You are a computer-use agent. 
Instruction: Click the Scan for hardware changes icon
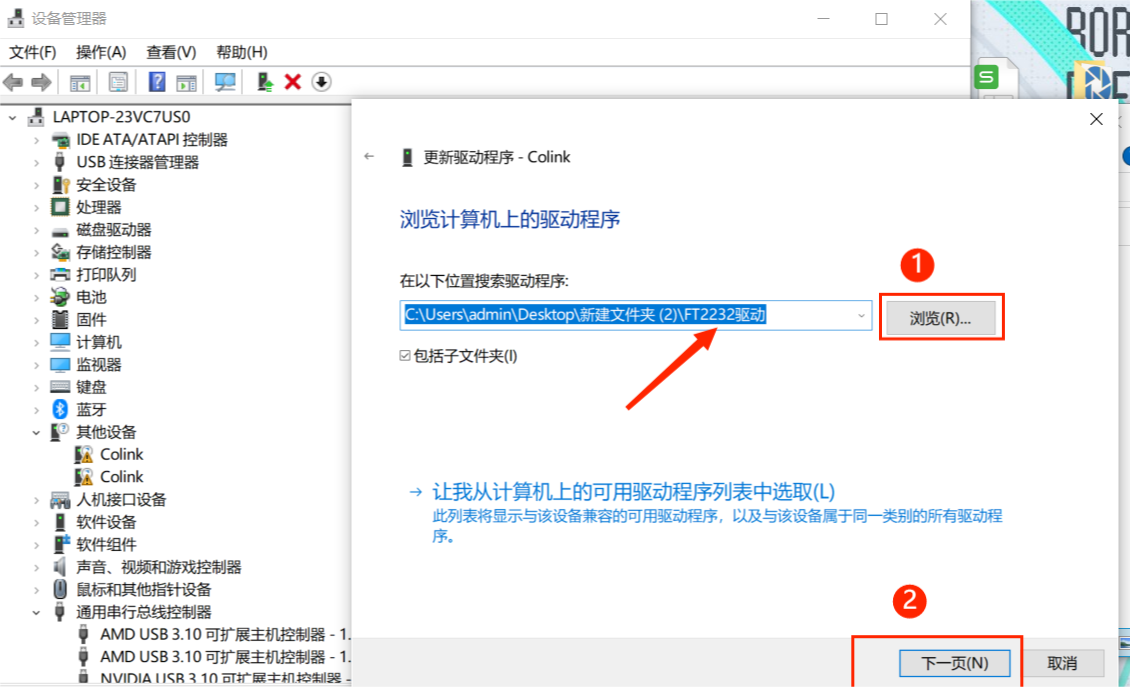[227, 81]
